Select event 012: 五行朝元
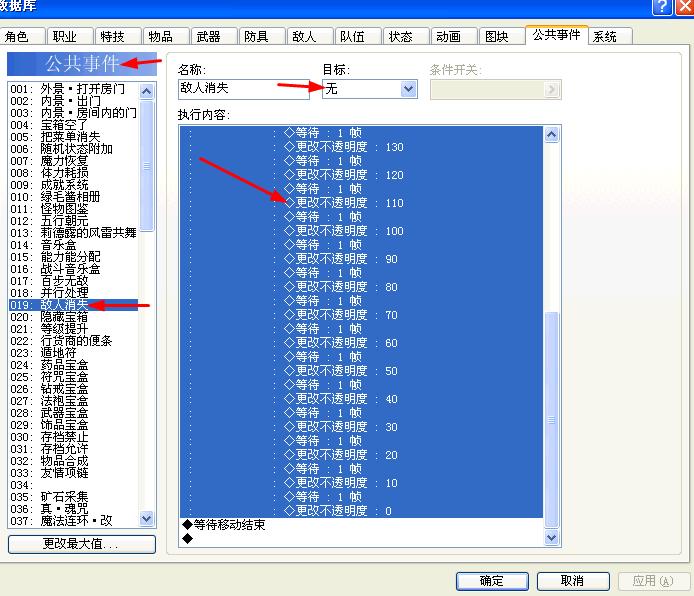 coord(73,221)
